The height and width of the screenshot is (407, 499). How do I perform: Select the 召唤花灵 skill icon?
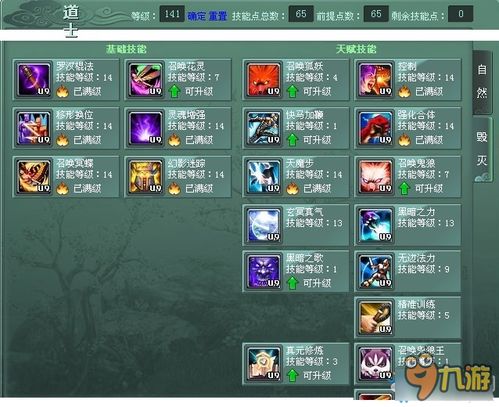pos(146,80)
